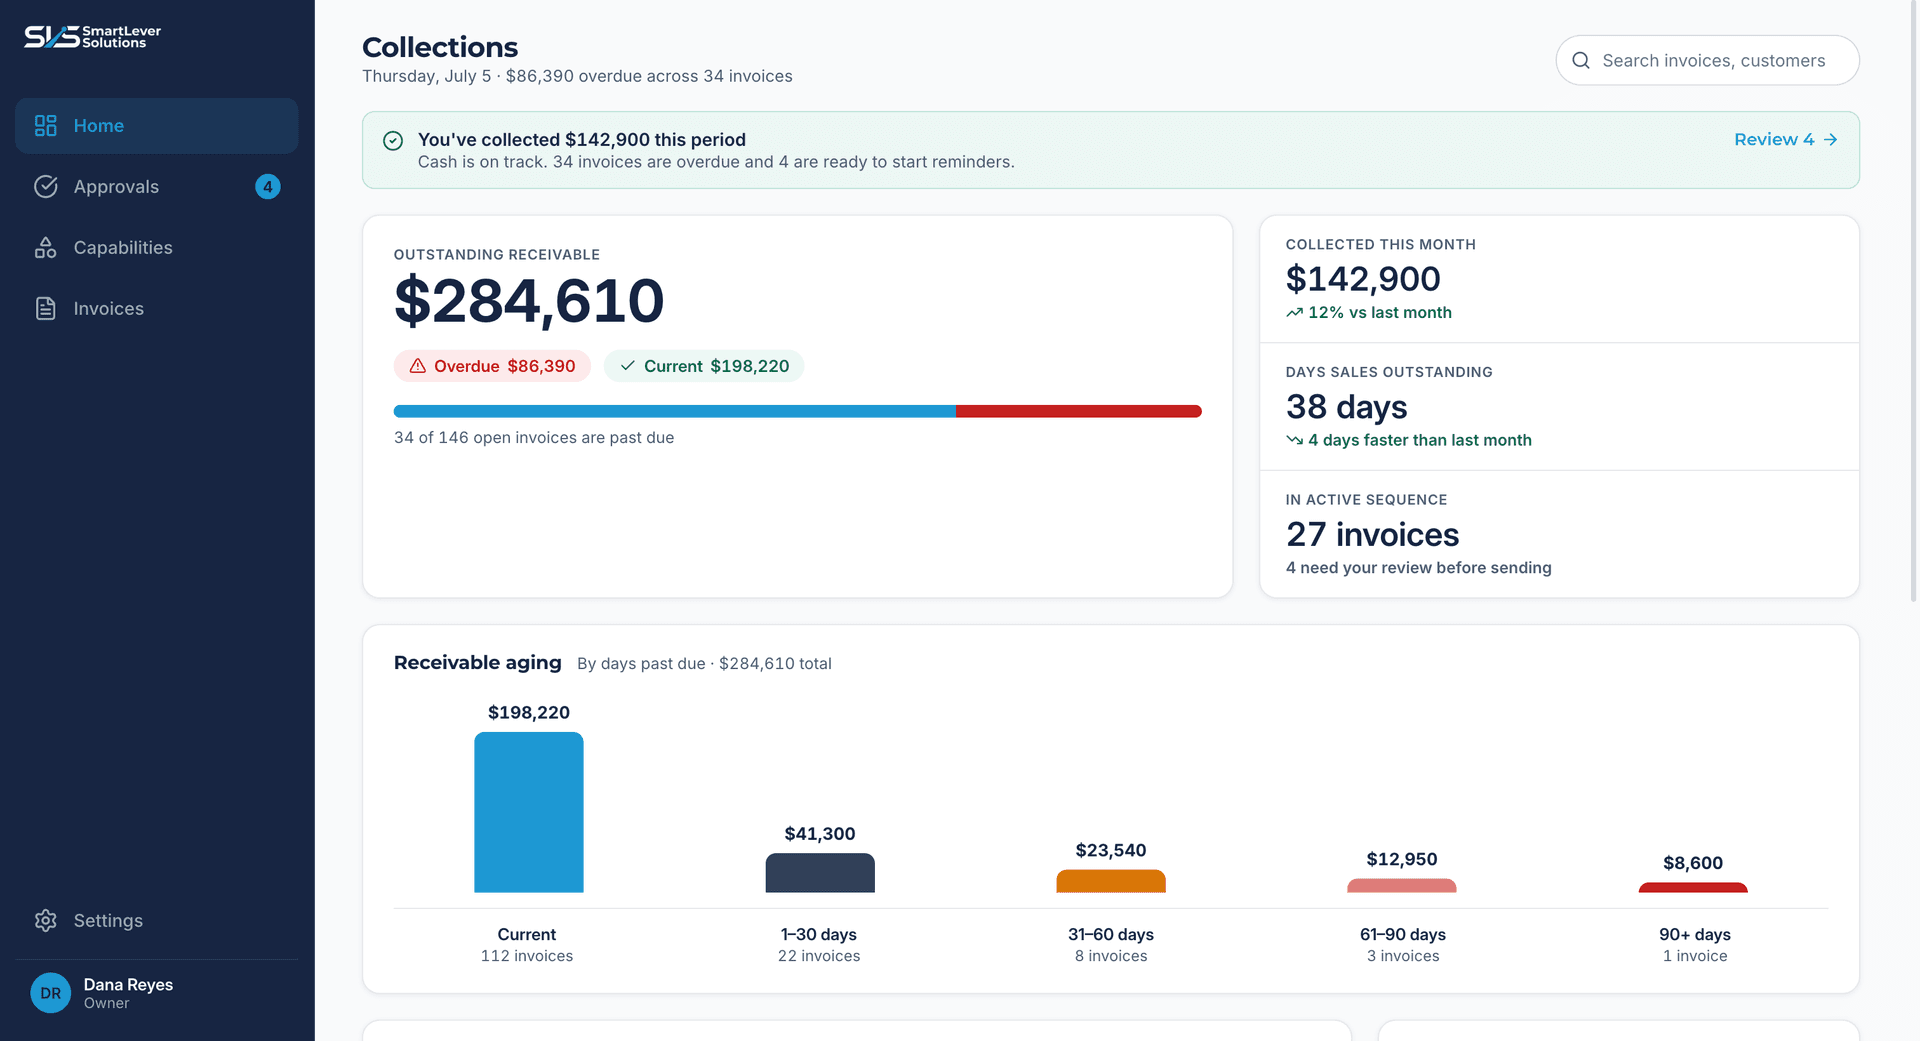Image resolution: width=1920 pixels, height=1041 pixels.
Task: Click the $8,600 value above 90+ days bar
Action: (x=1693, y=864)
